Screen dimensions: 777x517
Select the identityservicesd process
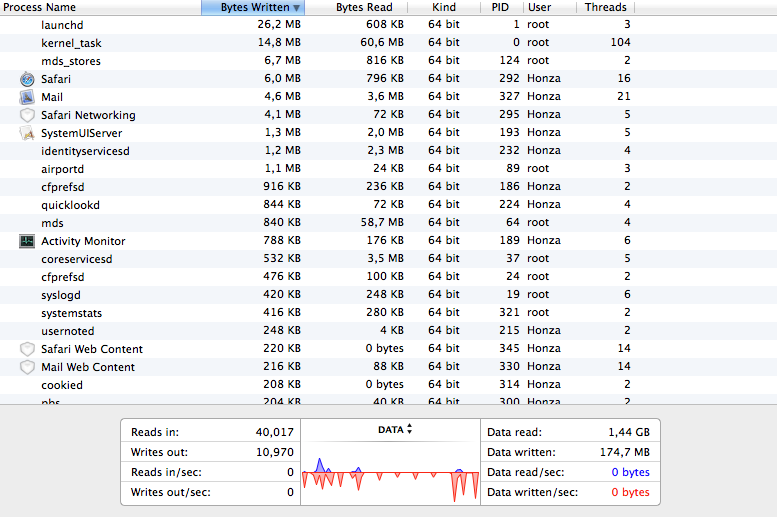click(x=85, y=151)
